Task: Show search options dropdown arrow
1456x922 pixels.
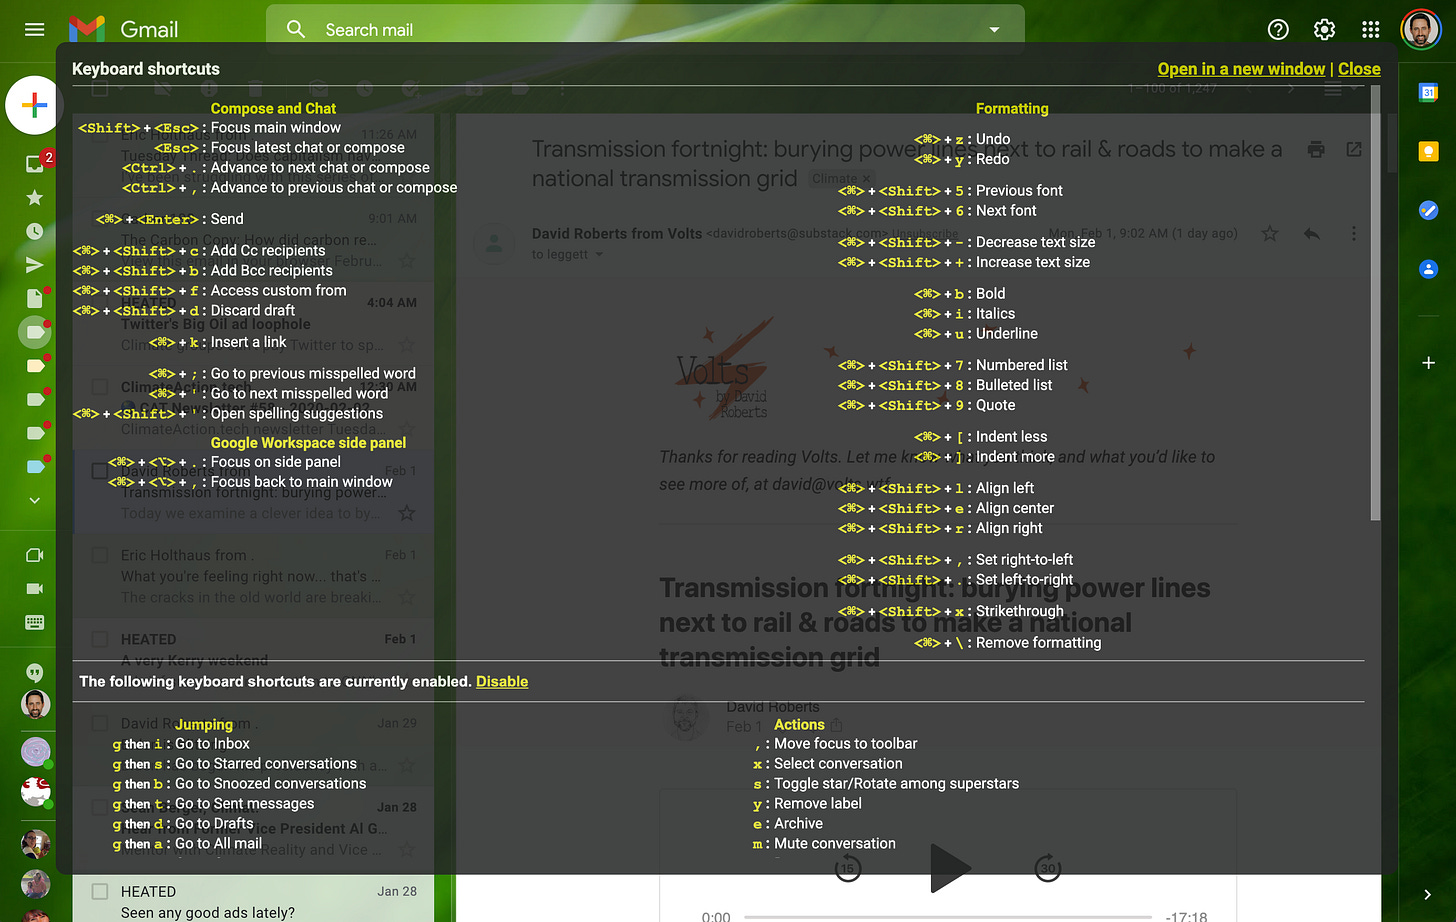Action: click(994, 30)
